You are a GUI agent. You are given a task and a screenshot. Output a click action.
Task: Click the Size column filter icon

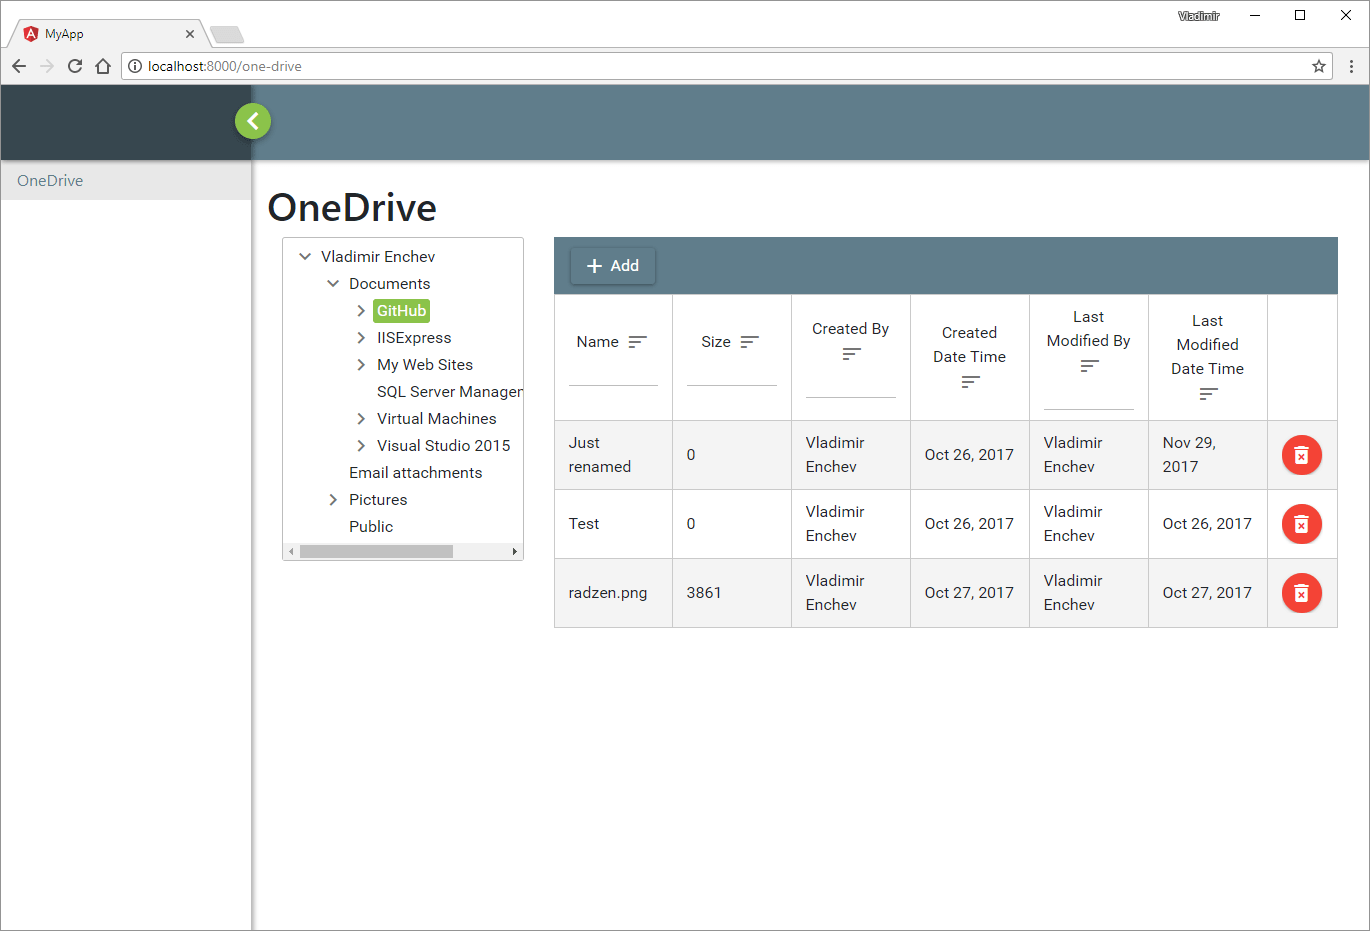[x=750, y=342]
